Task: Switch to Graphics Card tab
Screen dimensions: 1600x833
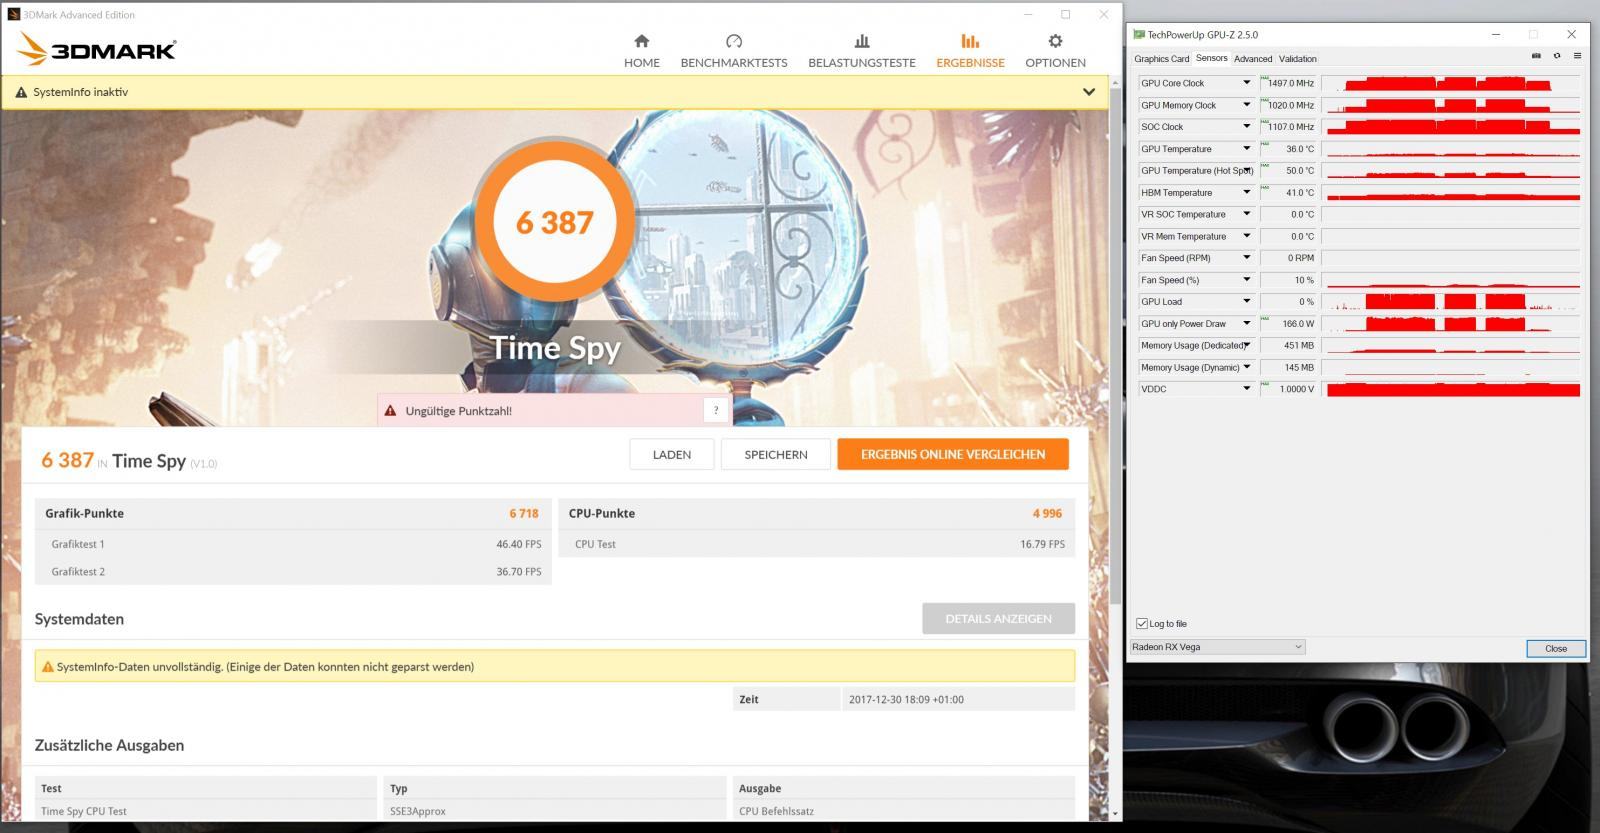Action: click(1161, 59)
